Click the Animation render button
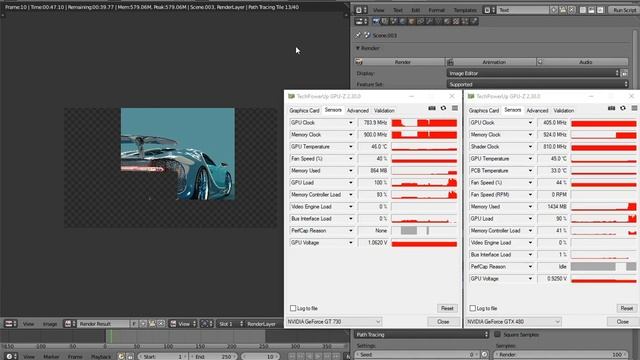640x360 pixels. tap(491, 62)
